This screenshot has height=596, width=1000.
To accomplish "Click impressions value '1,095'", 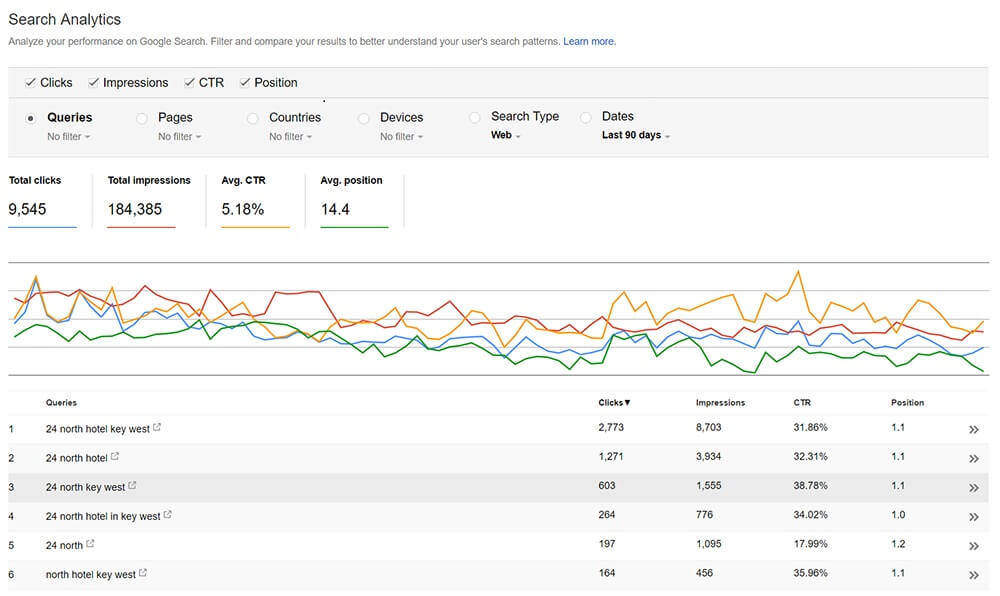I will [x=709, y=544].
